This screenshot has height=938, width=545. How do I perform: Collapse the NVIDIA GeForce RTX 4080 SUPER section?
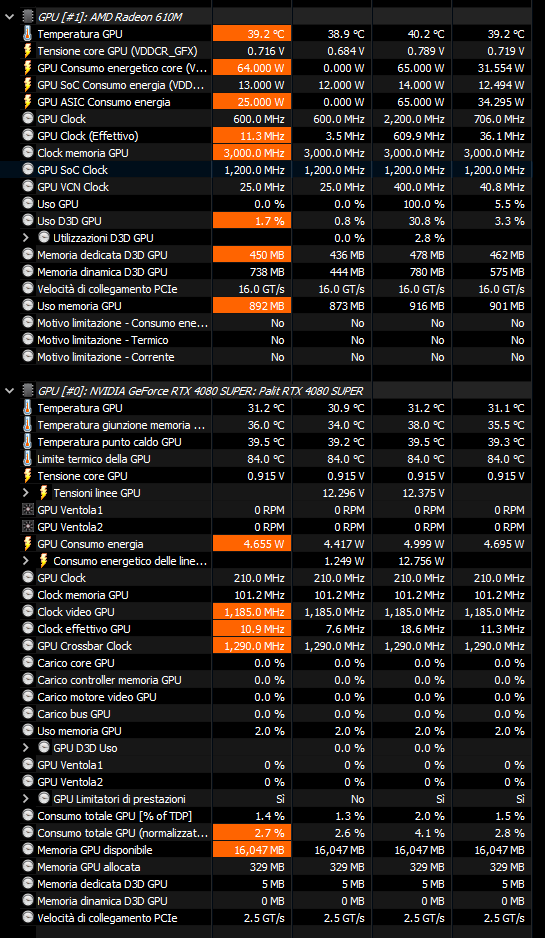point(10,391)
